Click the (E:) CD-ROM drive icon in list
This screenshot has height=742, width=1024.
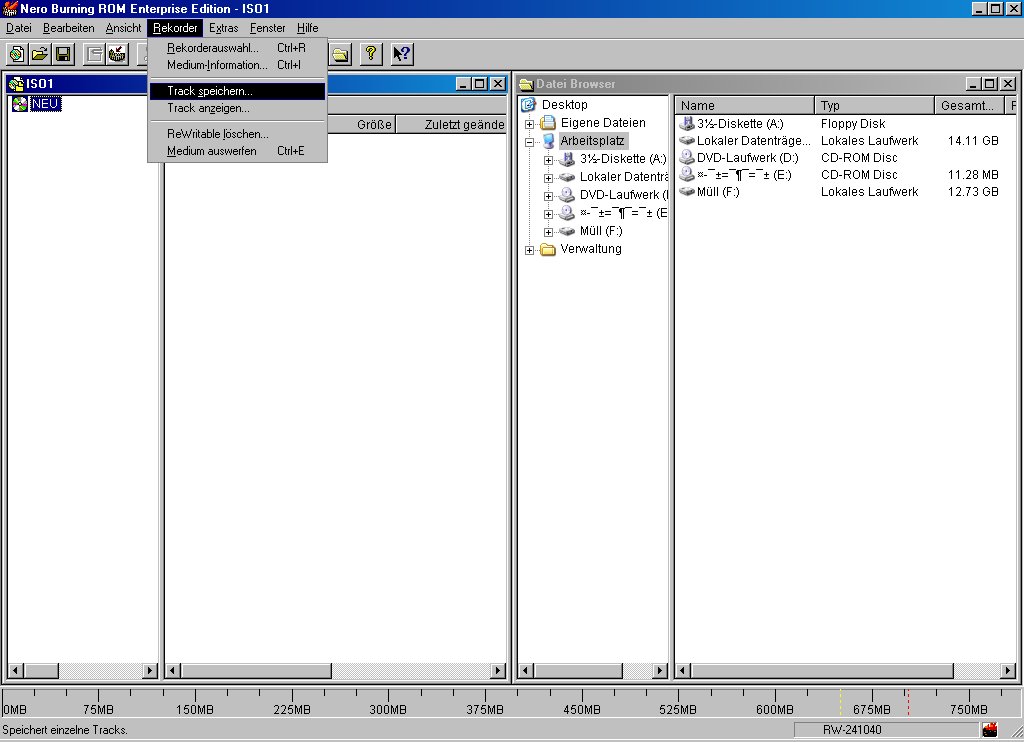point(686,174)
